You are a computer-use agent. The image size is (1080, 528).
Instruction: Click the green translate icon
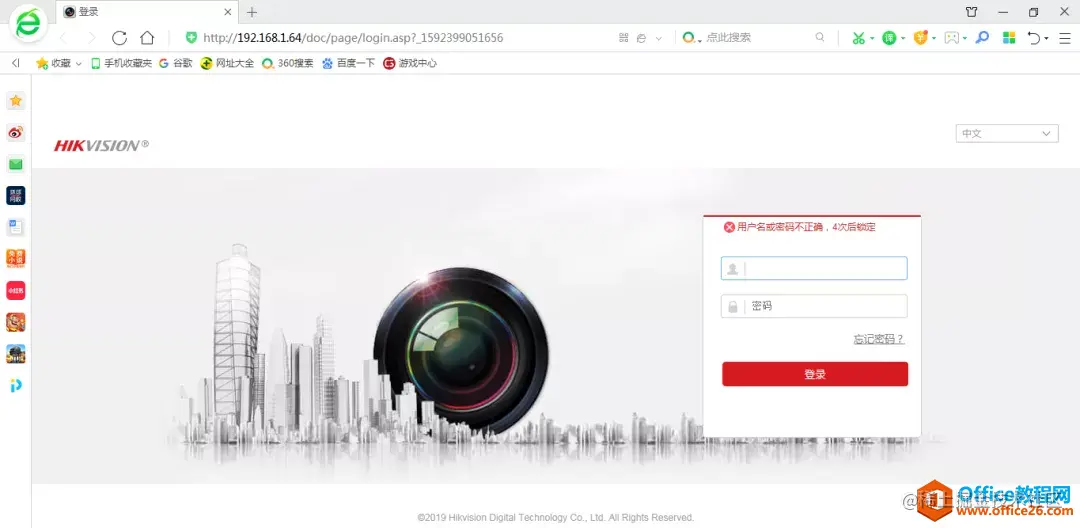[x=889, y=38]
